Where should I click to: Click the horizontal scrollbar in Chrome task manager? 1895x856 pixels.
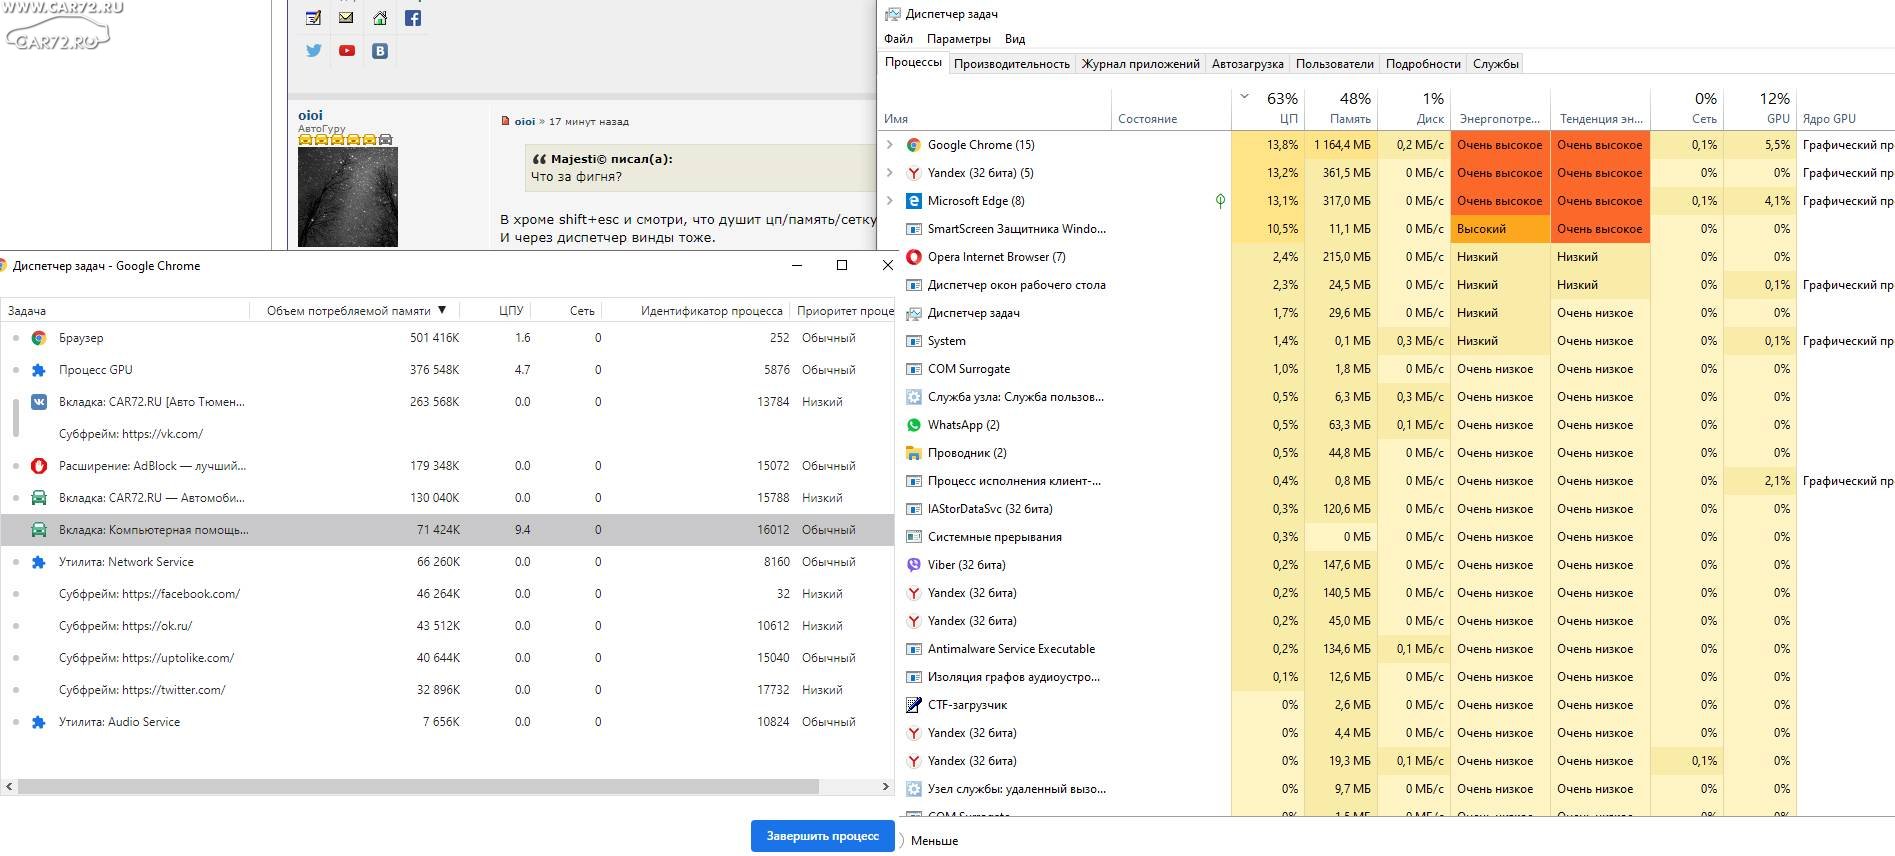pos(418,787)
